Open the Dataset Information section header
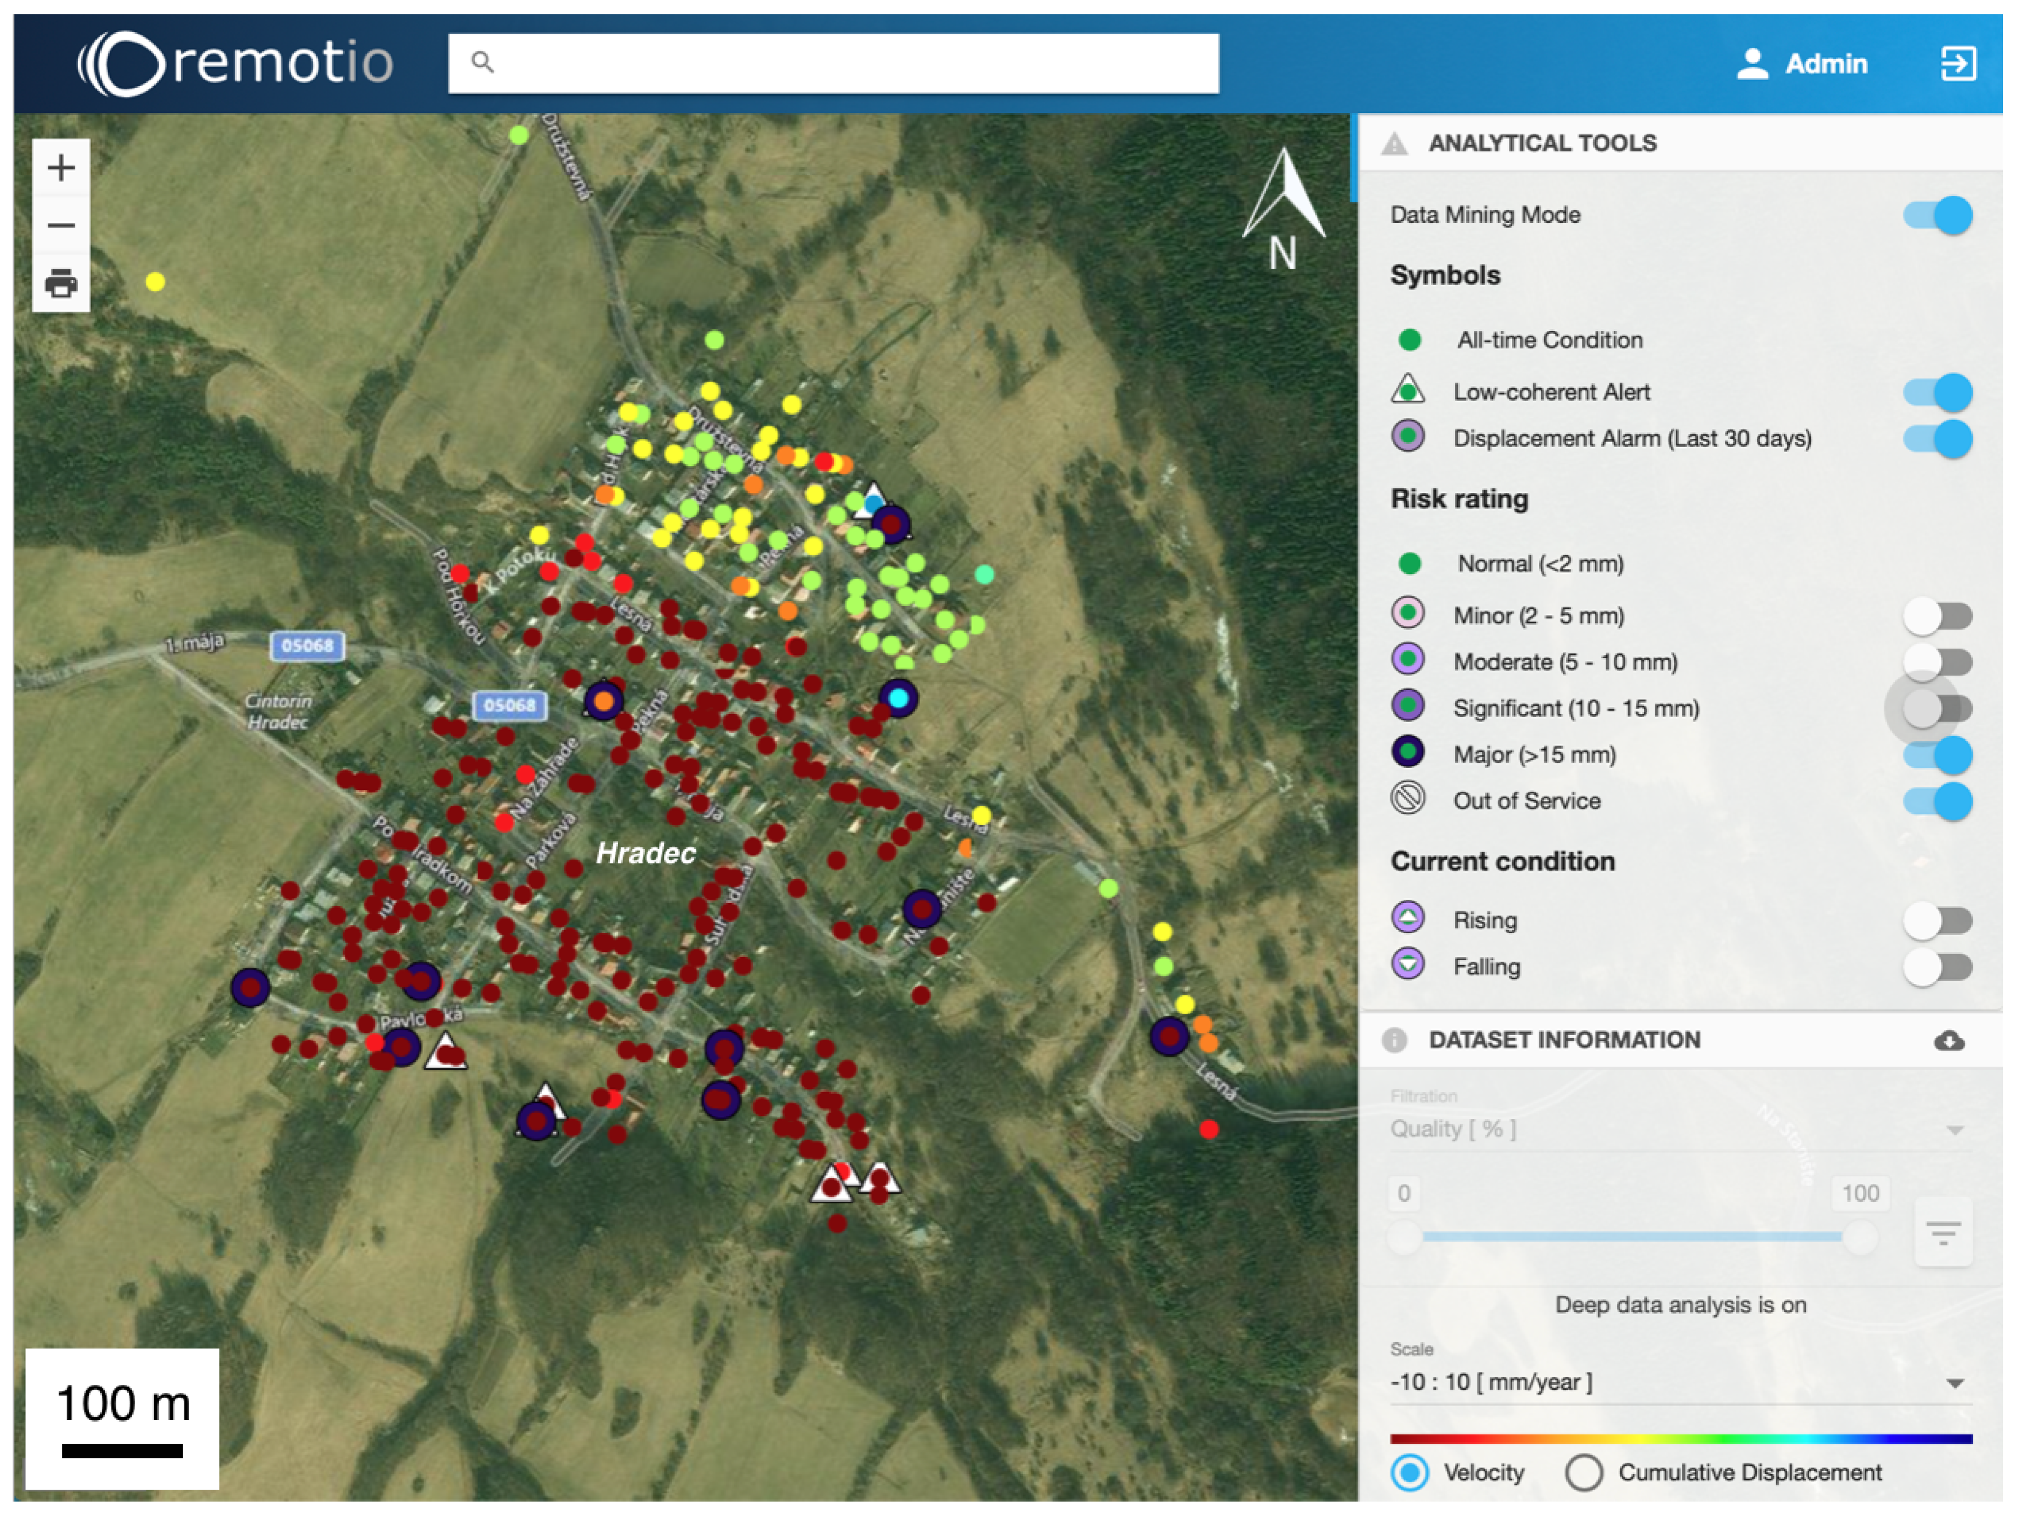This screenshot has height=1517, width=2019. coord(1563,1040)
